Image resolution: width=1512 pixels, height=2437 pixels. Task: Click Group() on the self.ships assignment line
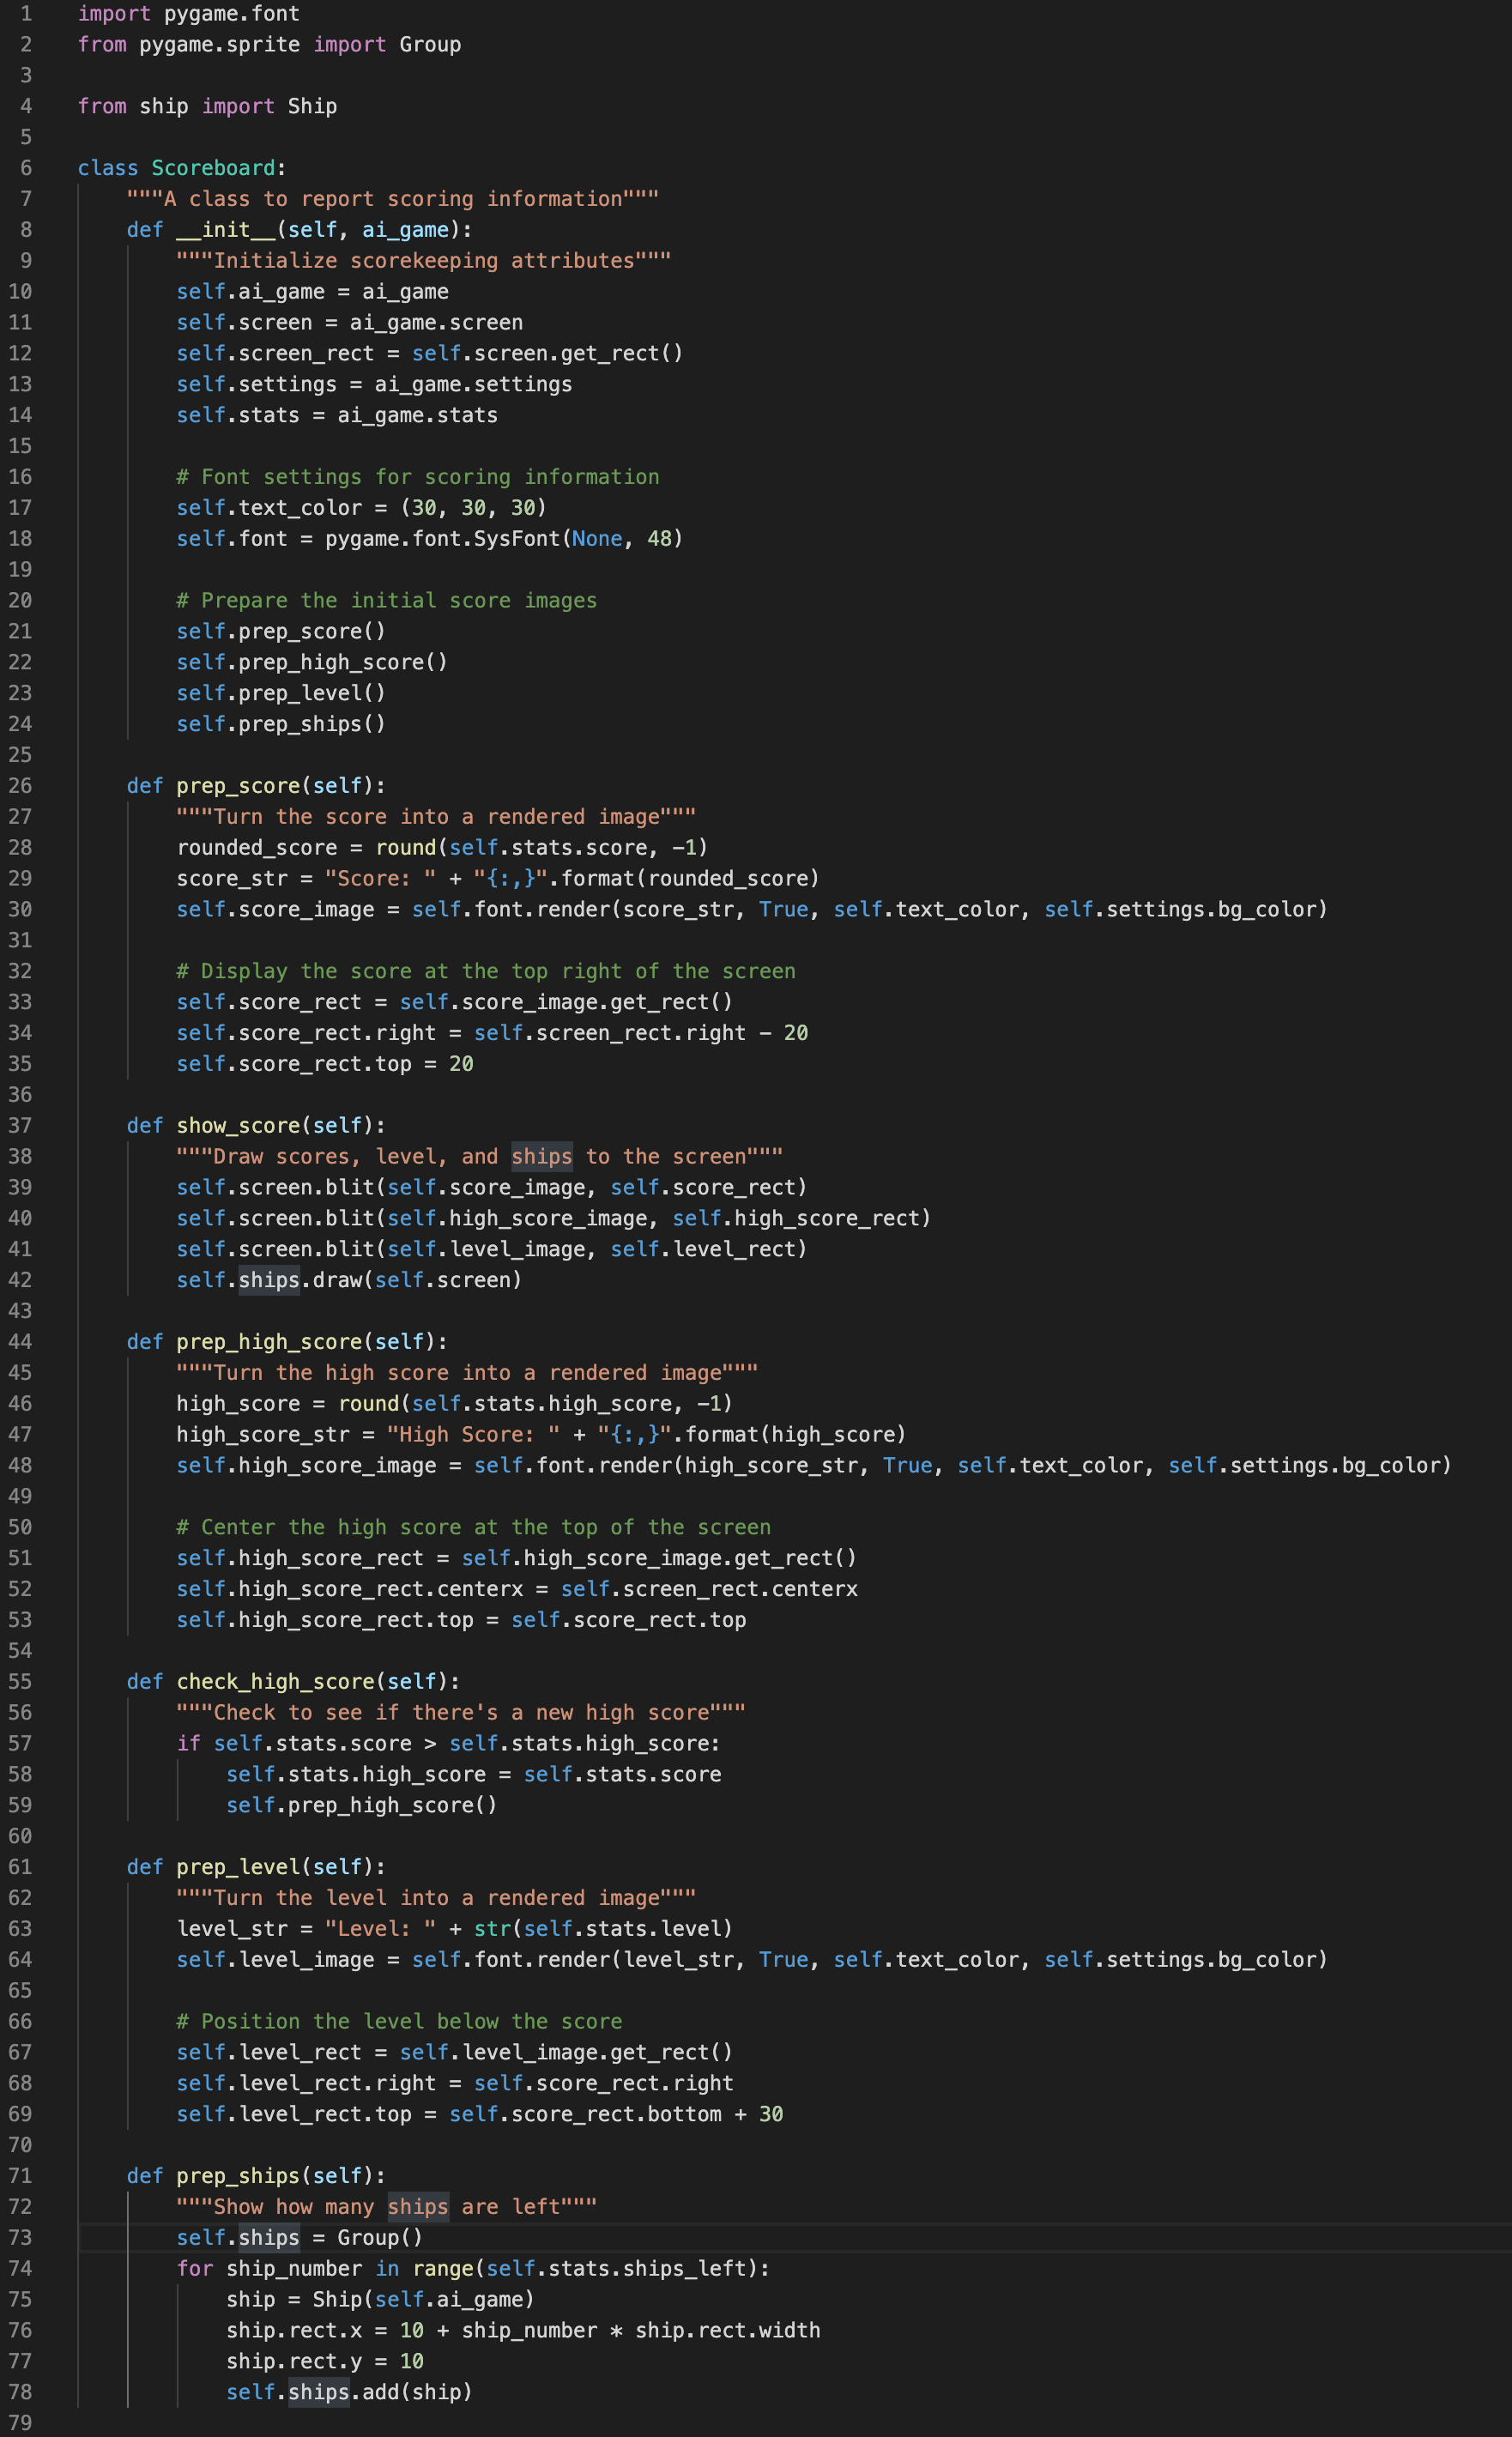pyautogui.click(x=380, y=2238)
